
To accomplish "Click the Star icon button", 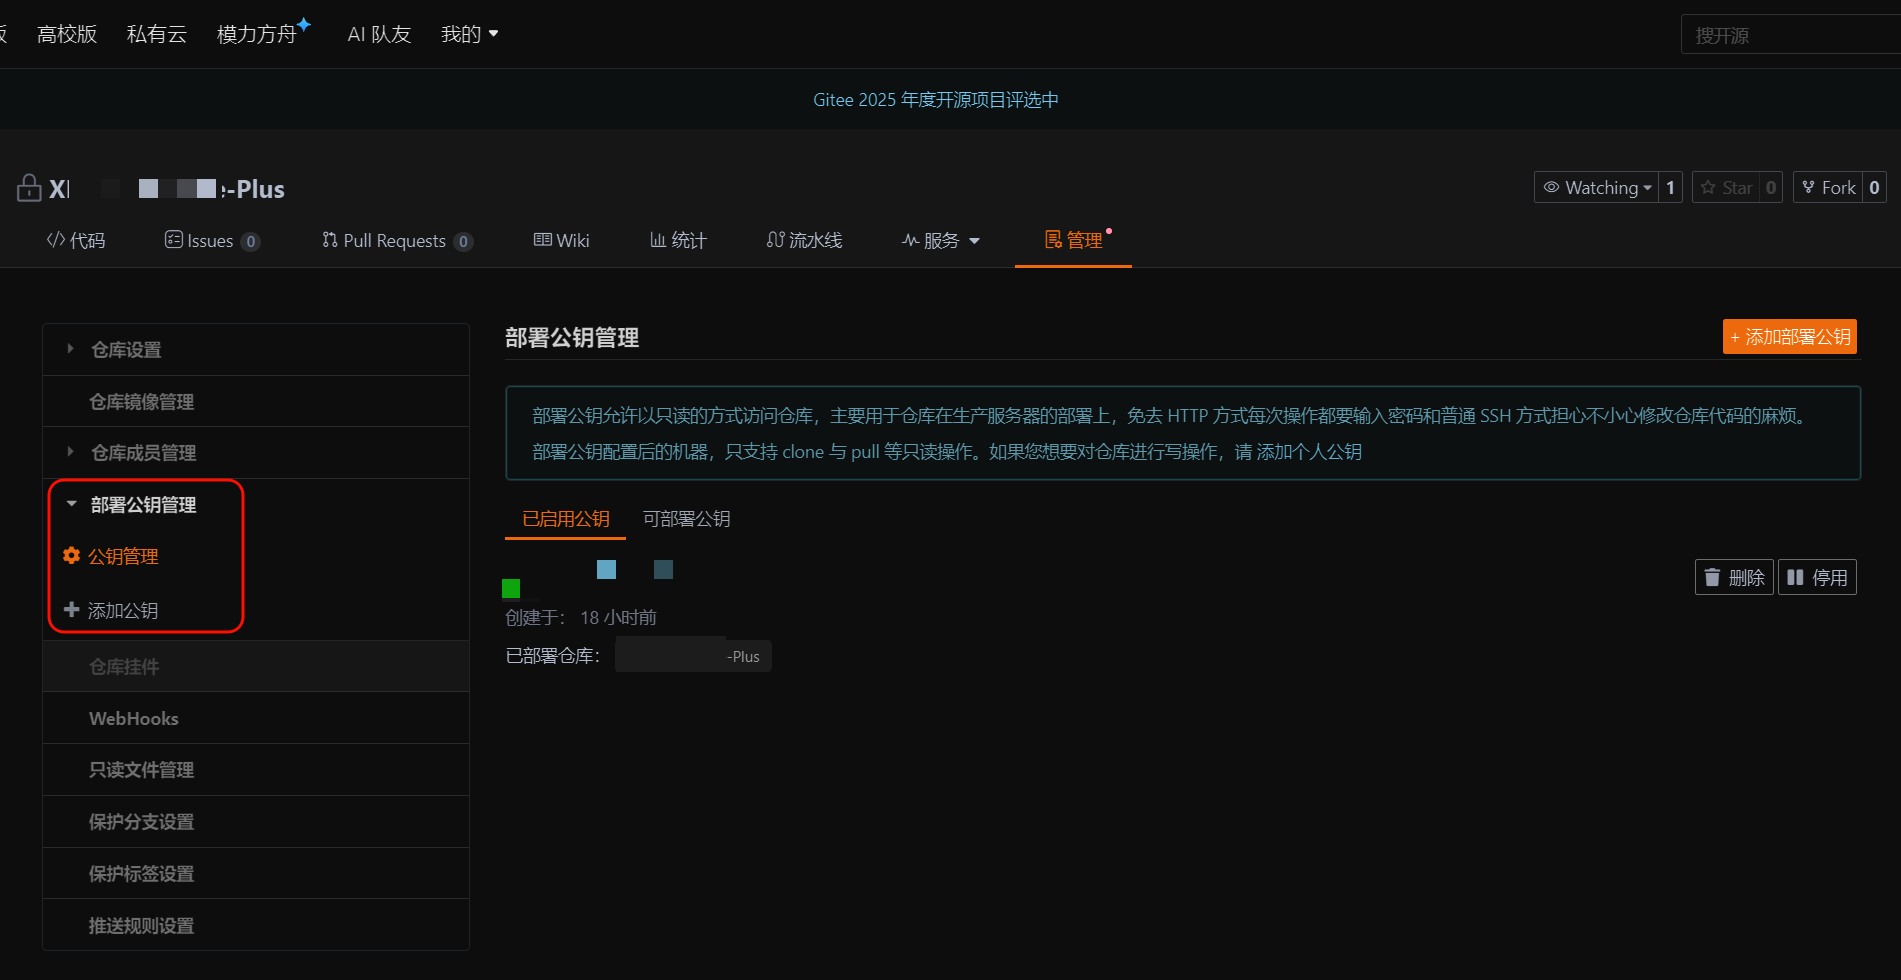I will click(x=1725, y=187).
